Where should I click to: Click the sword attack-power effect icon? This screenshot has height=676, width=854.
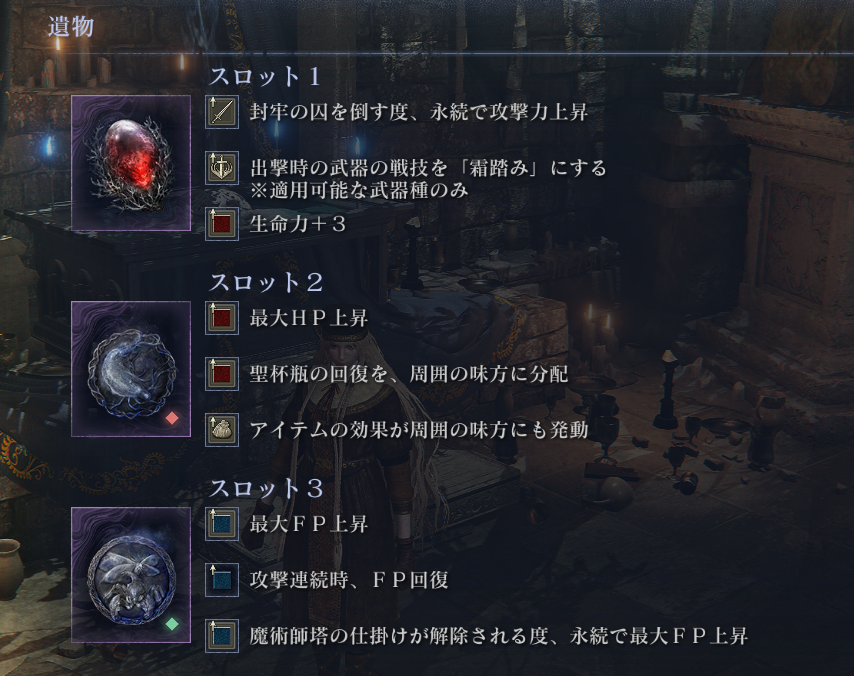[x=222, y=112]
